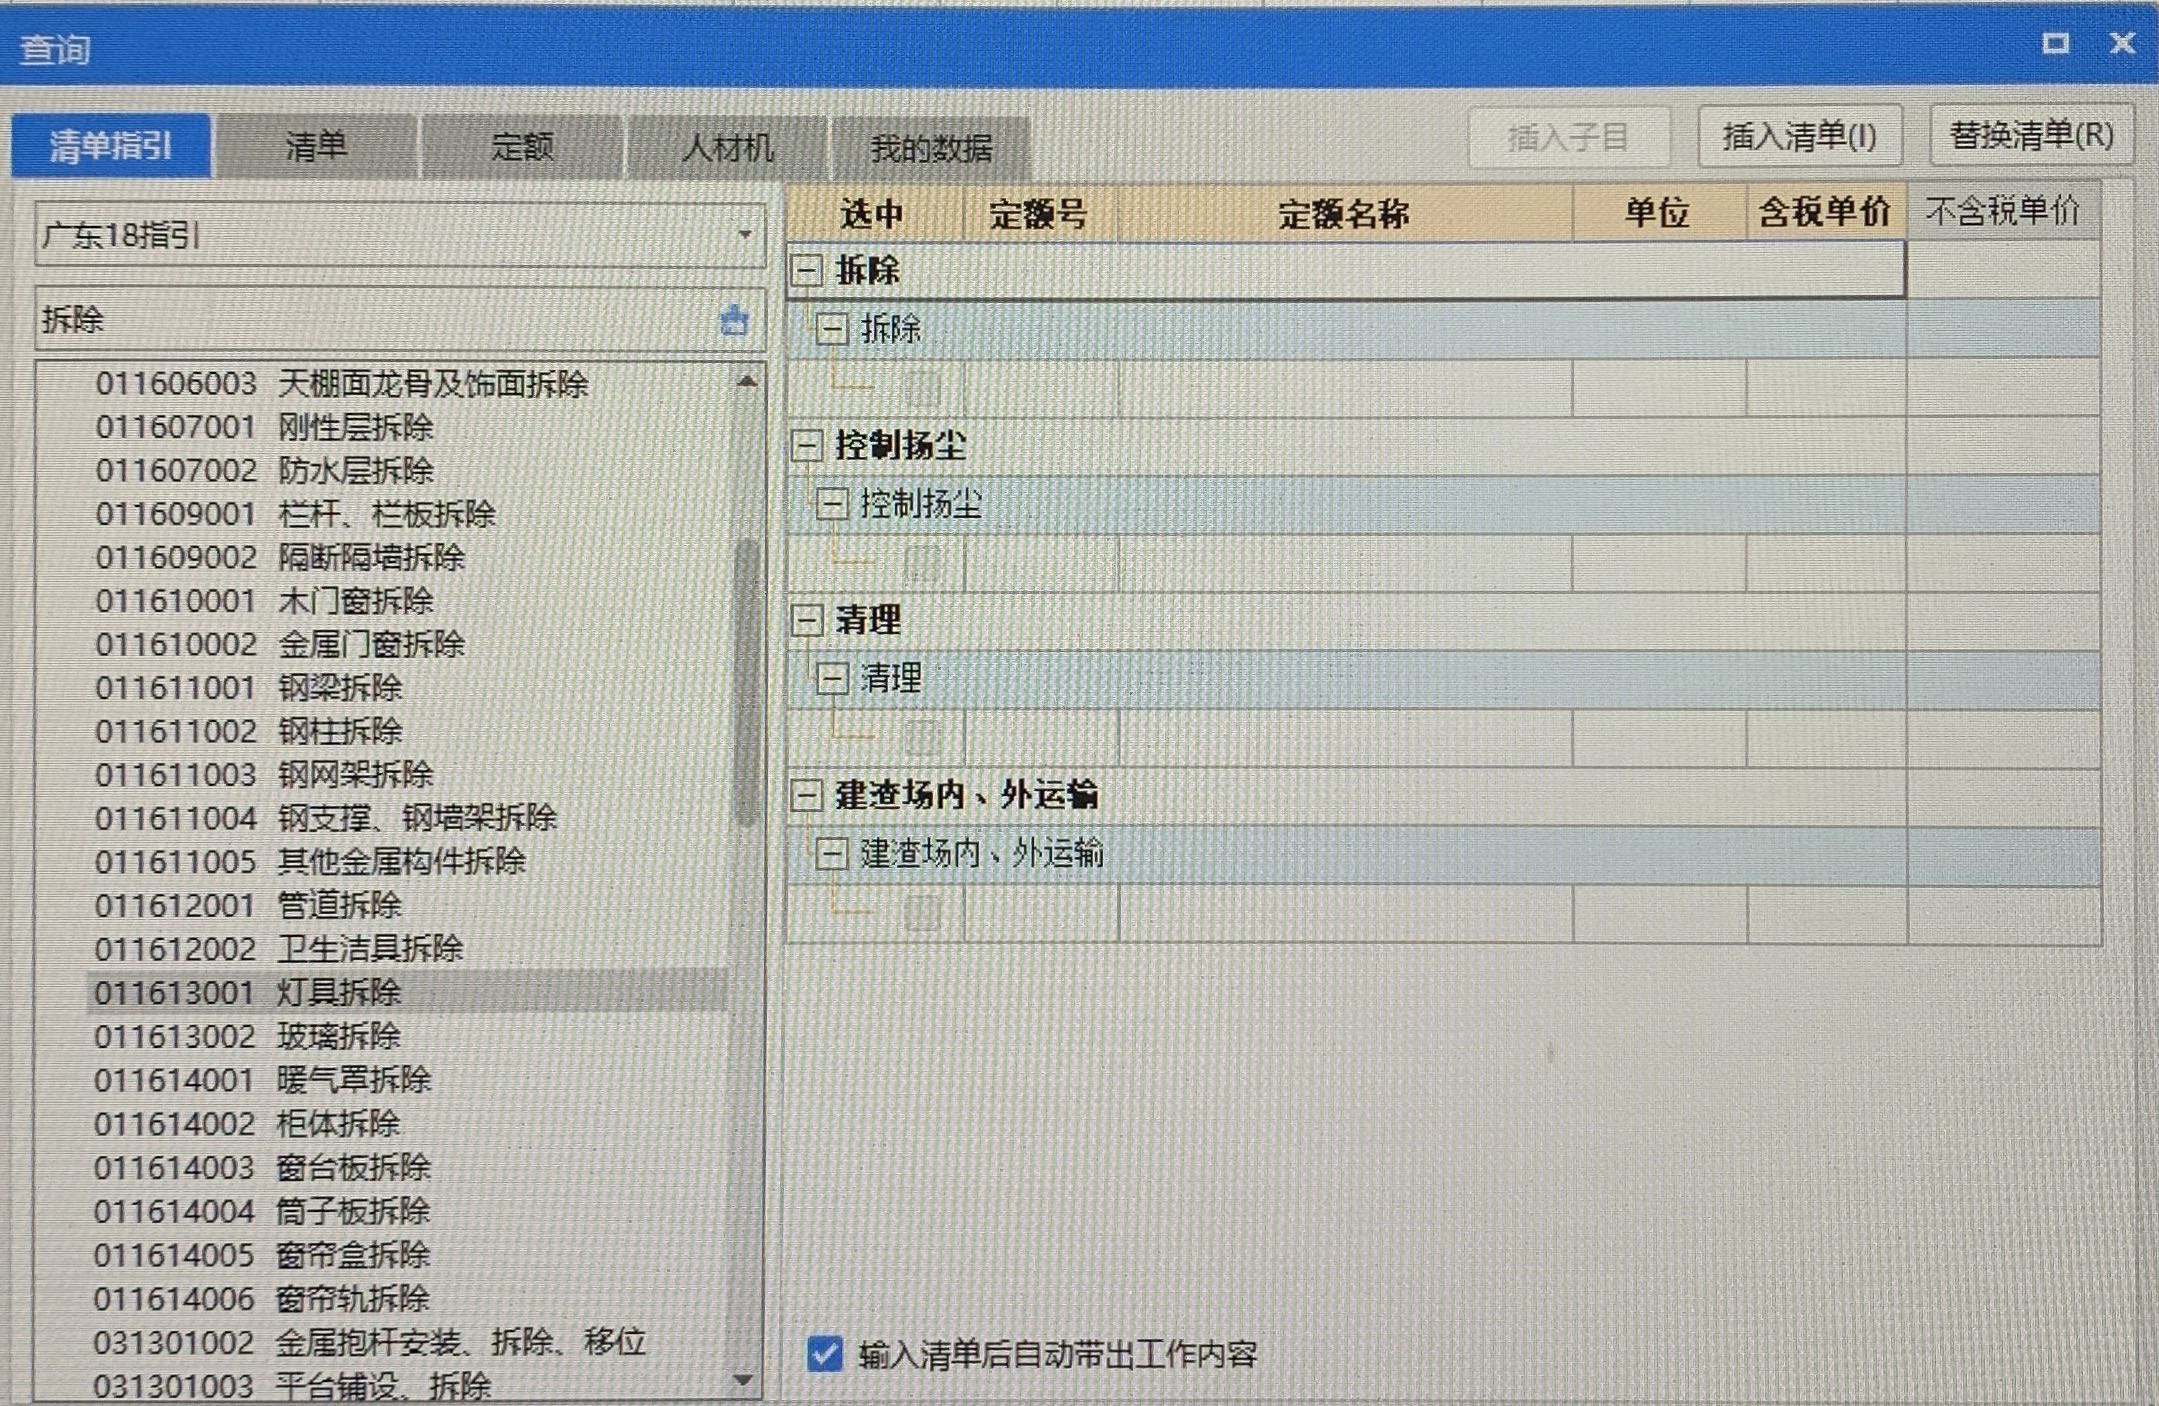Select 011610002 金属门窗拆除

pyautogui.click(x=280, y=644)
